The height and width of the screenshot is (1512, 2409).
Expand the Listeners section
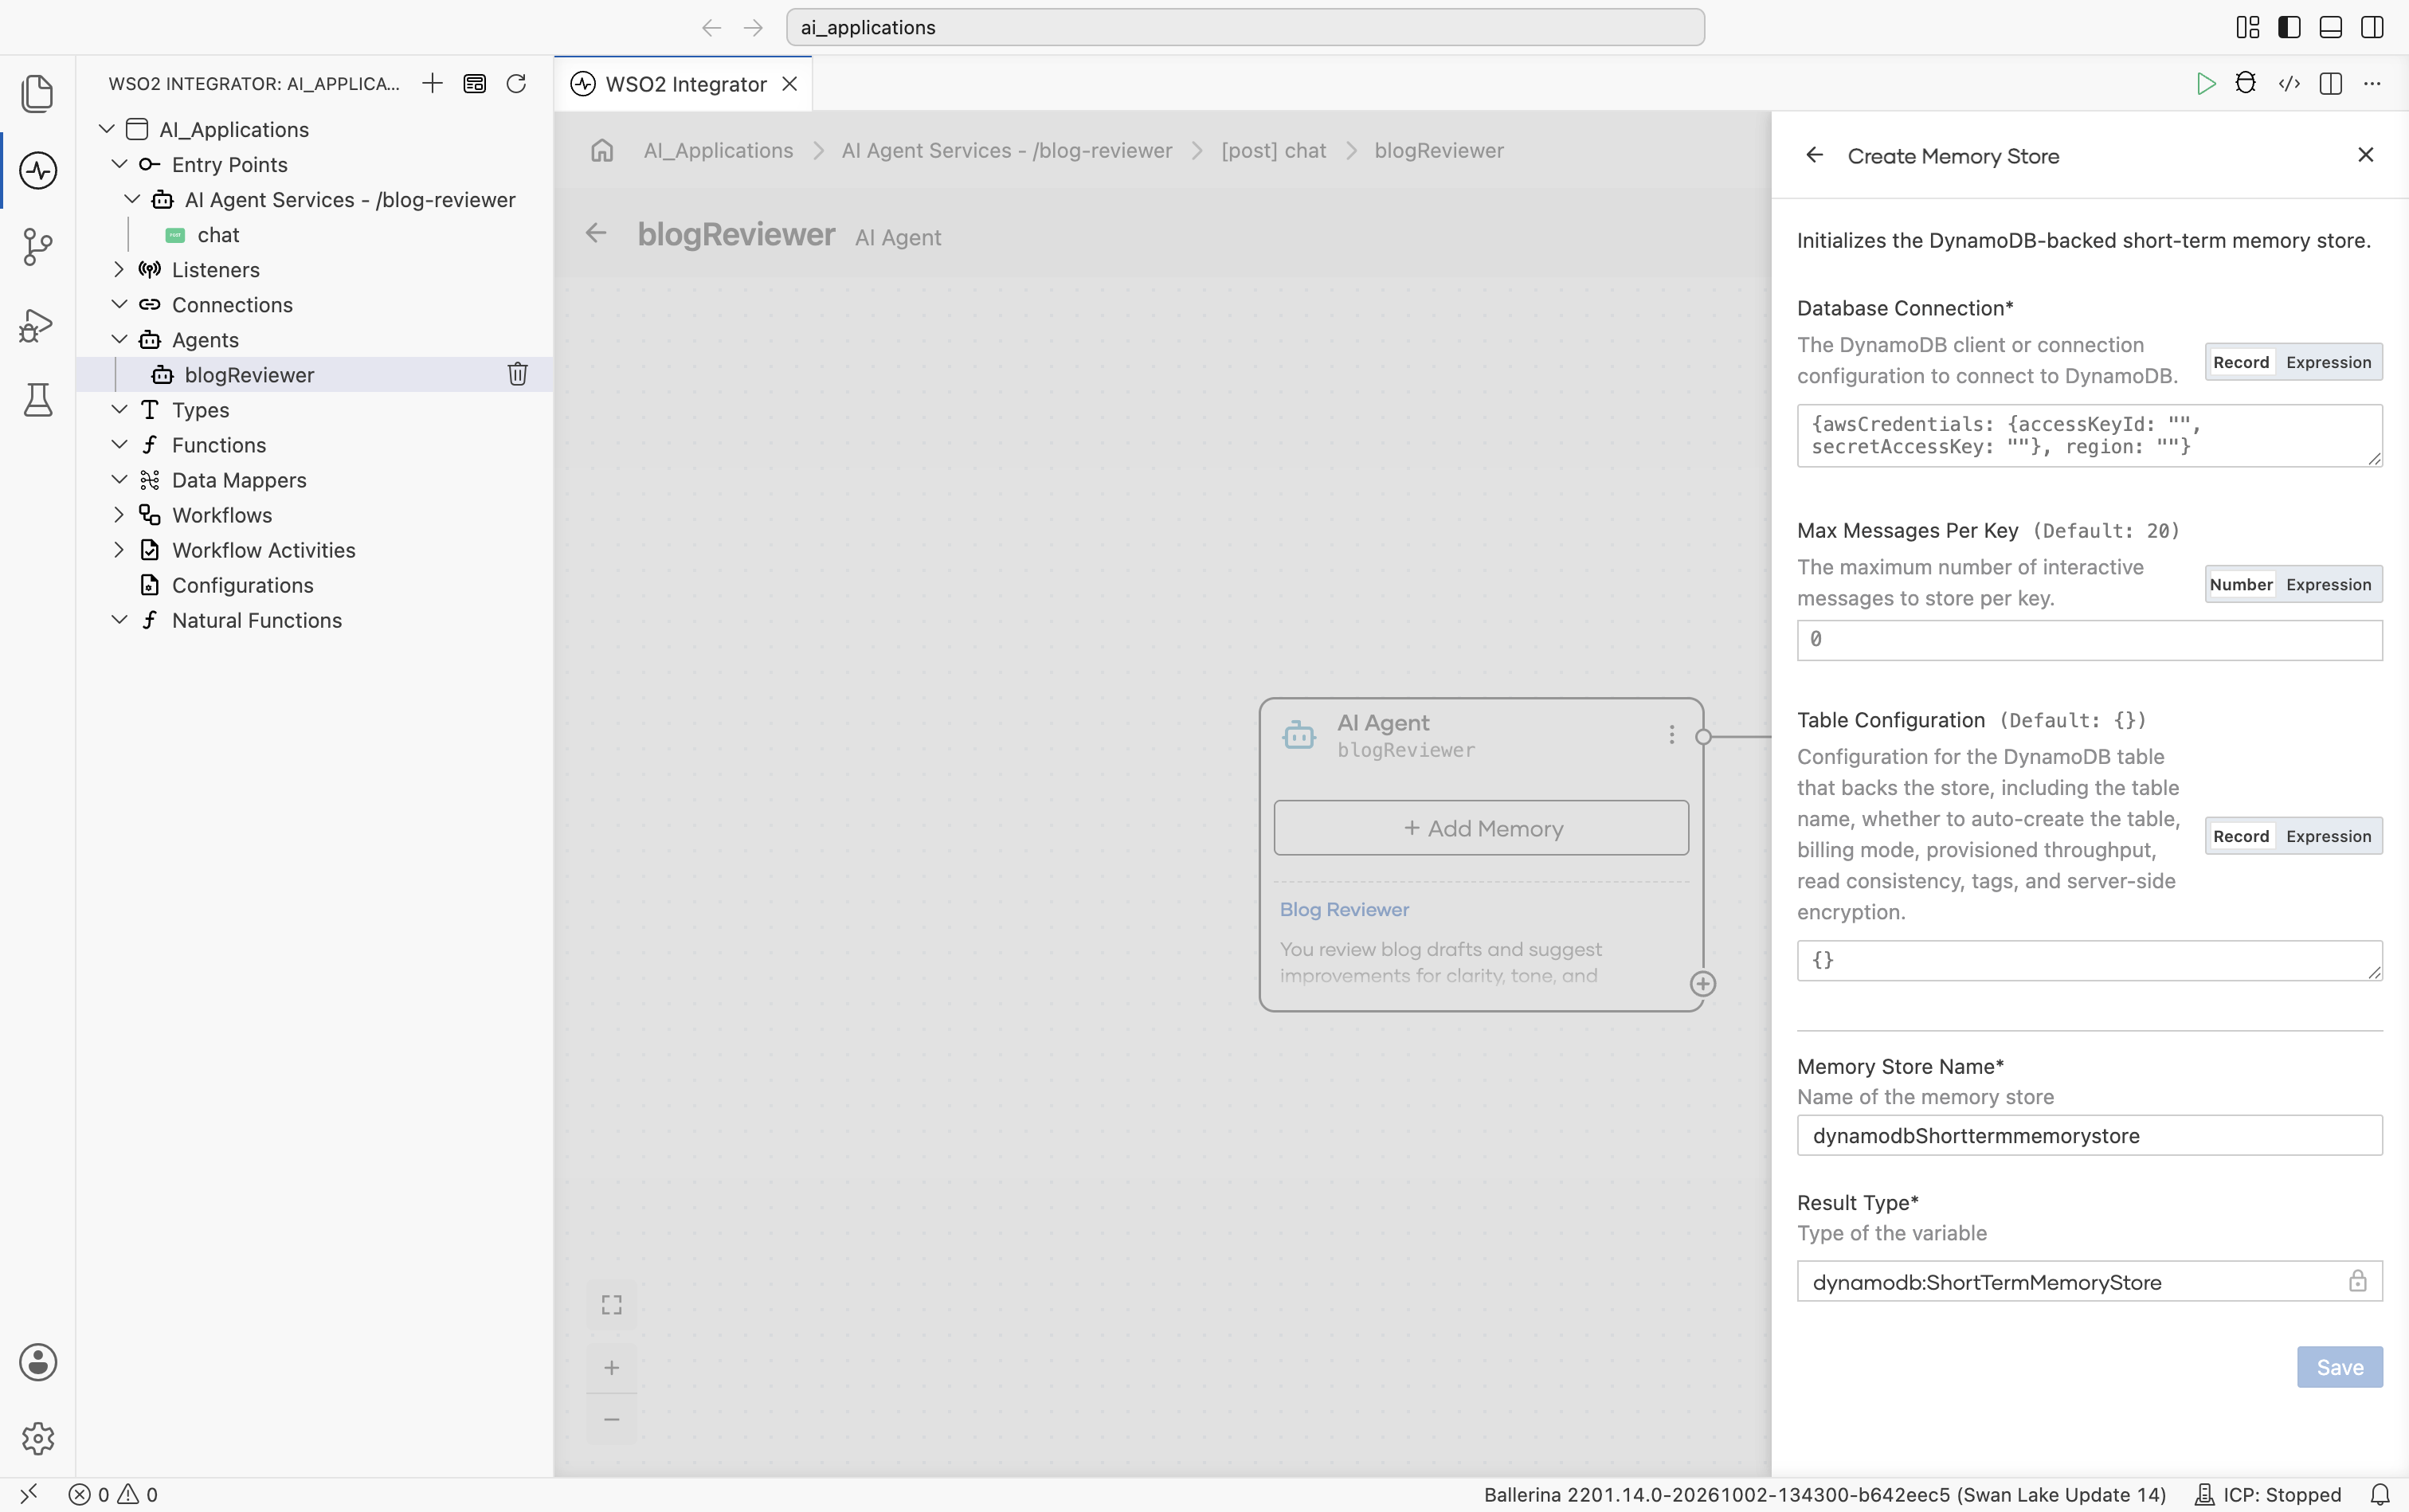[119, 269]
